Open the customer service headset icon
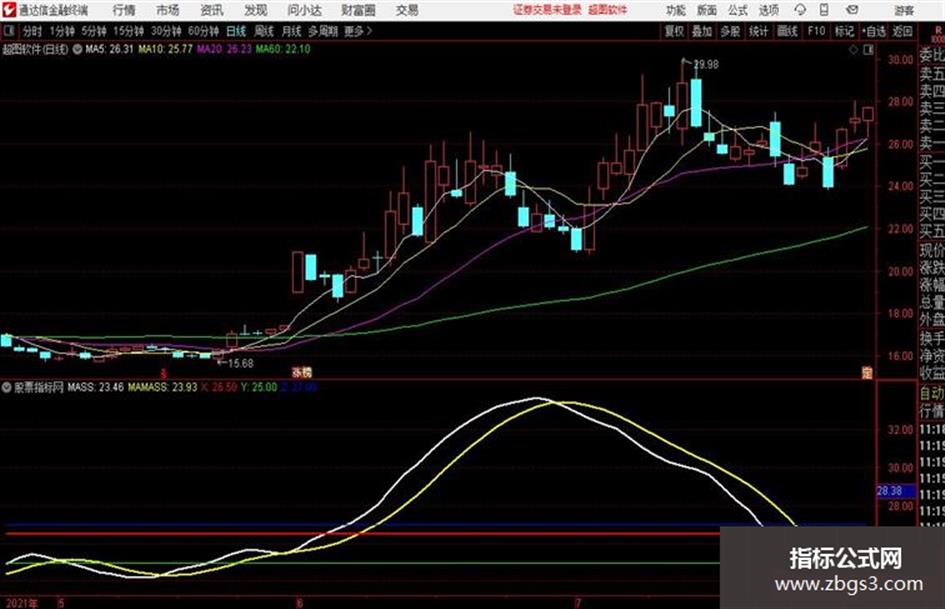 [x=800, y=10]
